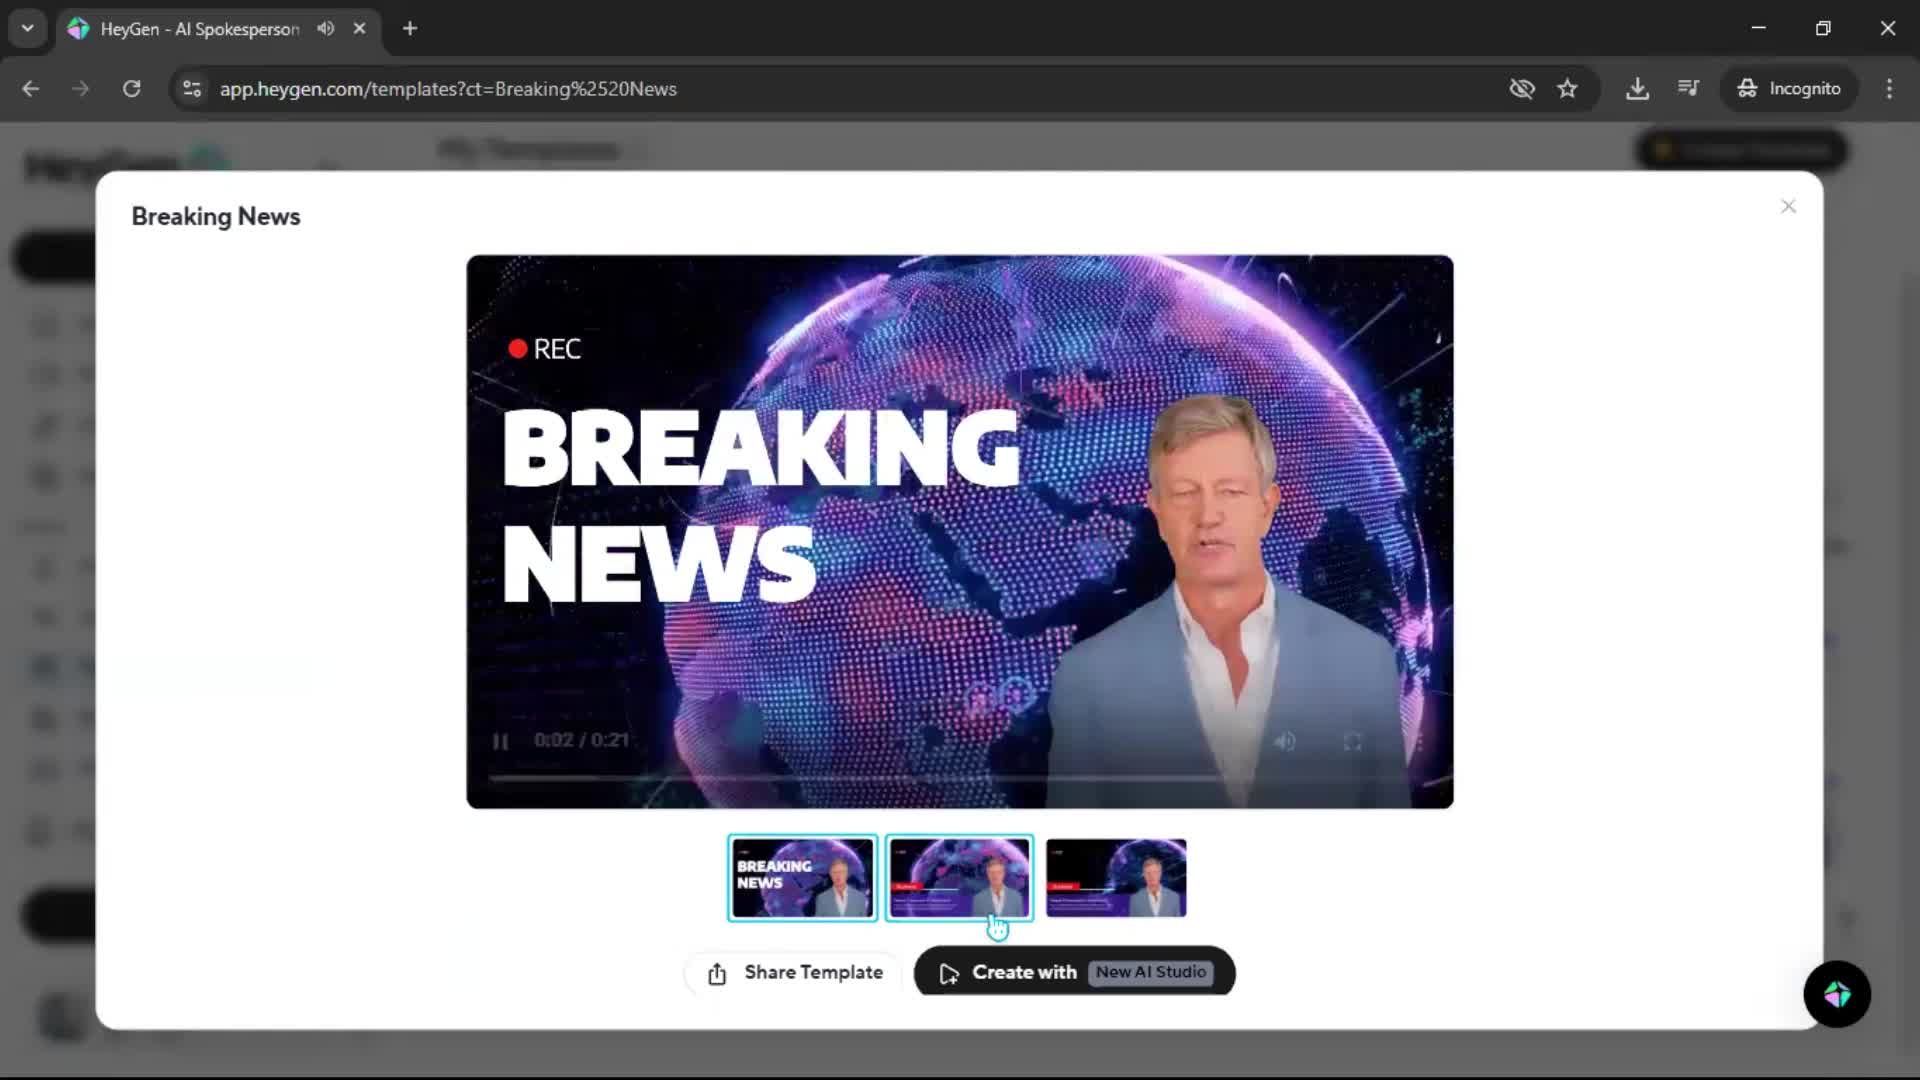
Task: Expand the tab search dropdown arrow
Action: [x=28, y=28]
